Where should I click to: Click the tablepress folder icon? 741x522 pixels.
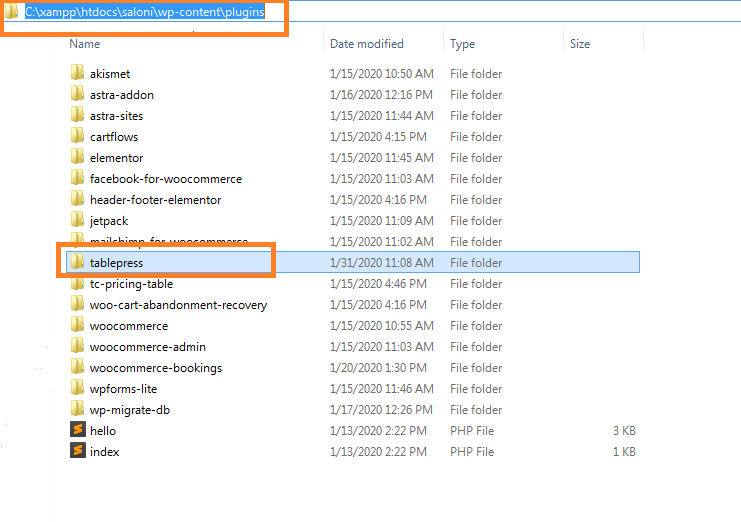point(78,262)
